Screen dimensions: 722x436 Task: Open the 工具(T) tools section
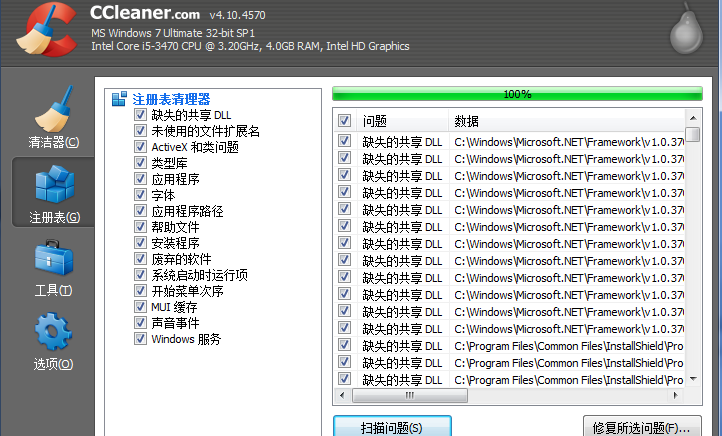[53, 268]
